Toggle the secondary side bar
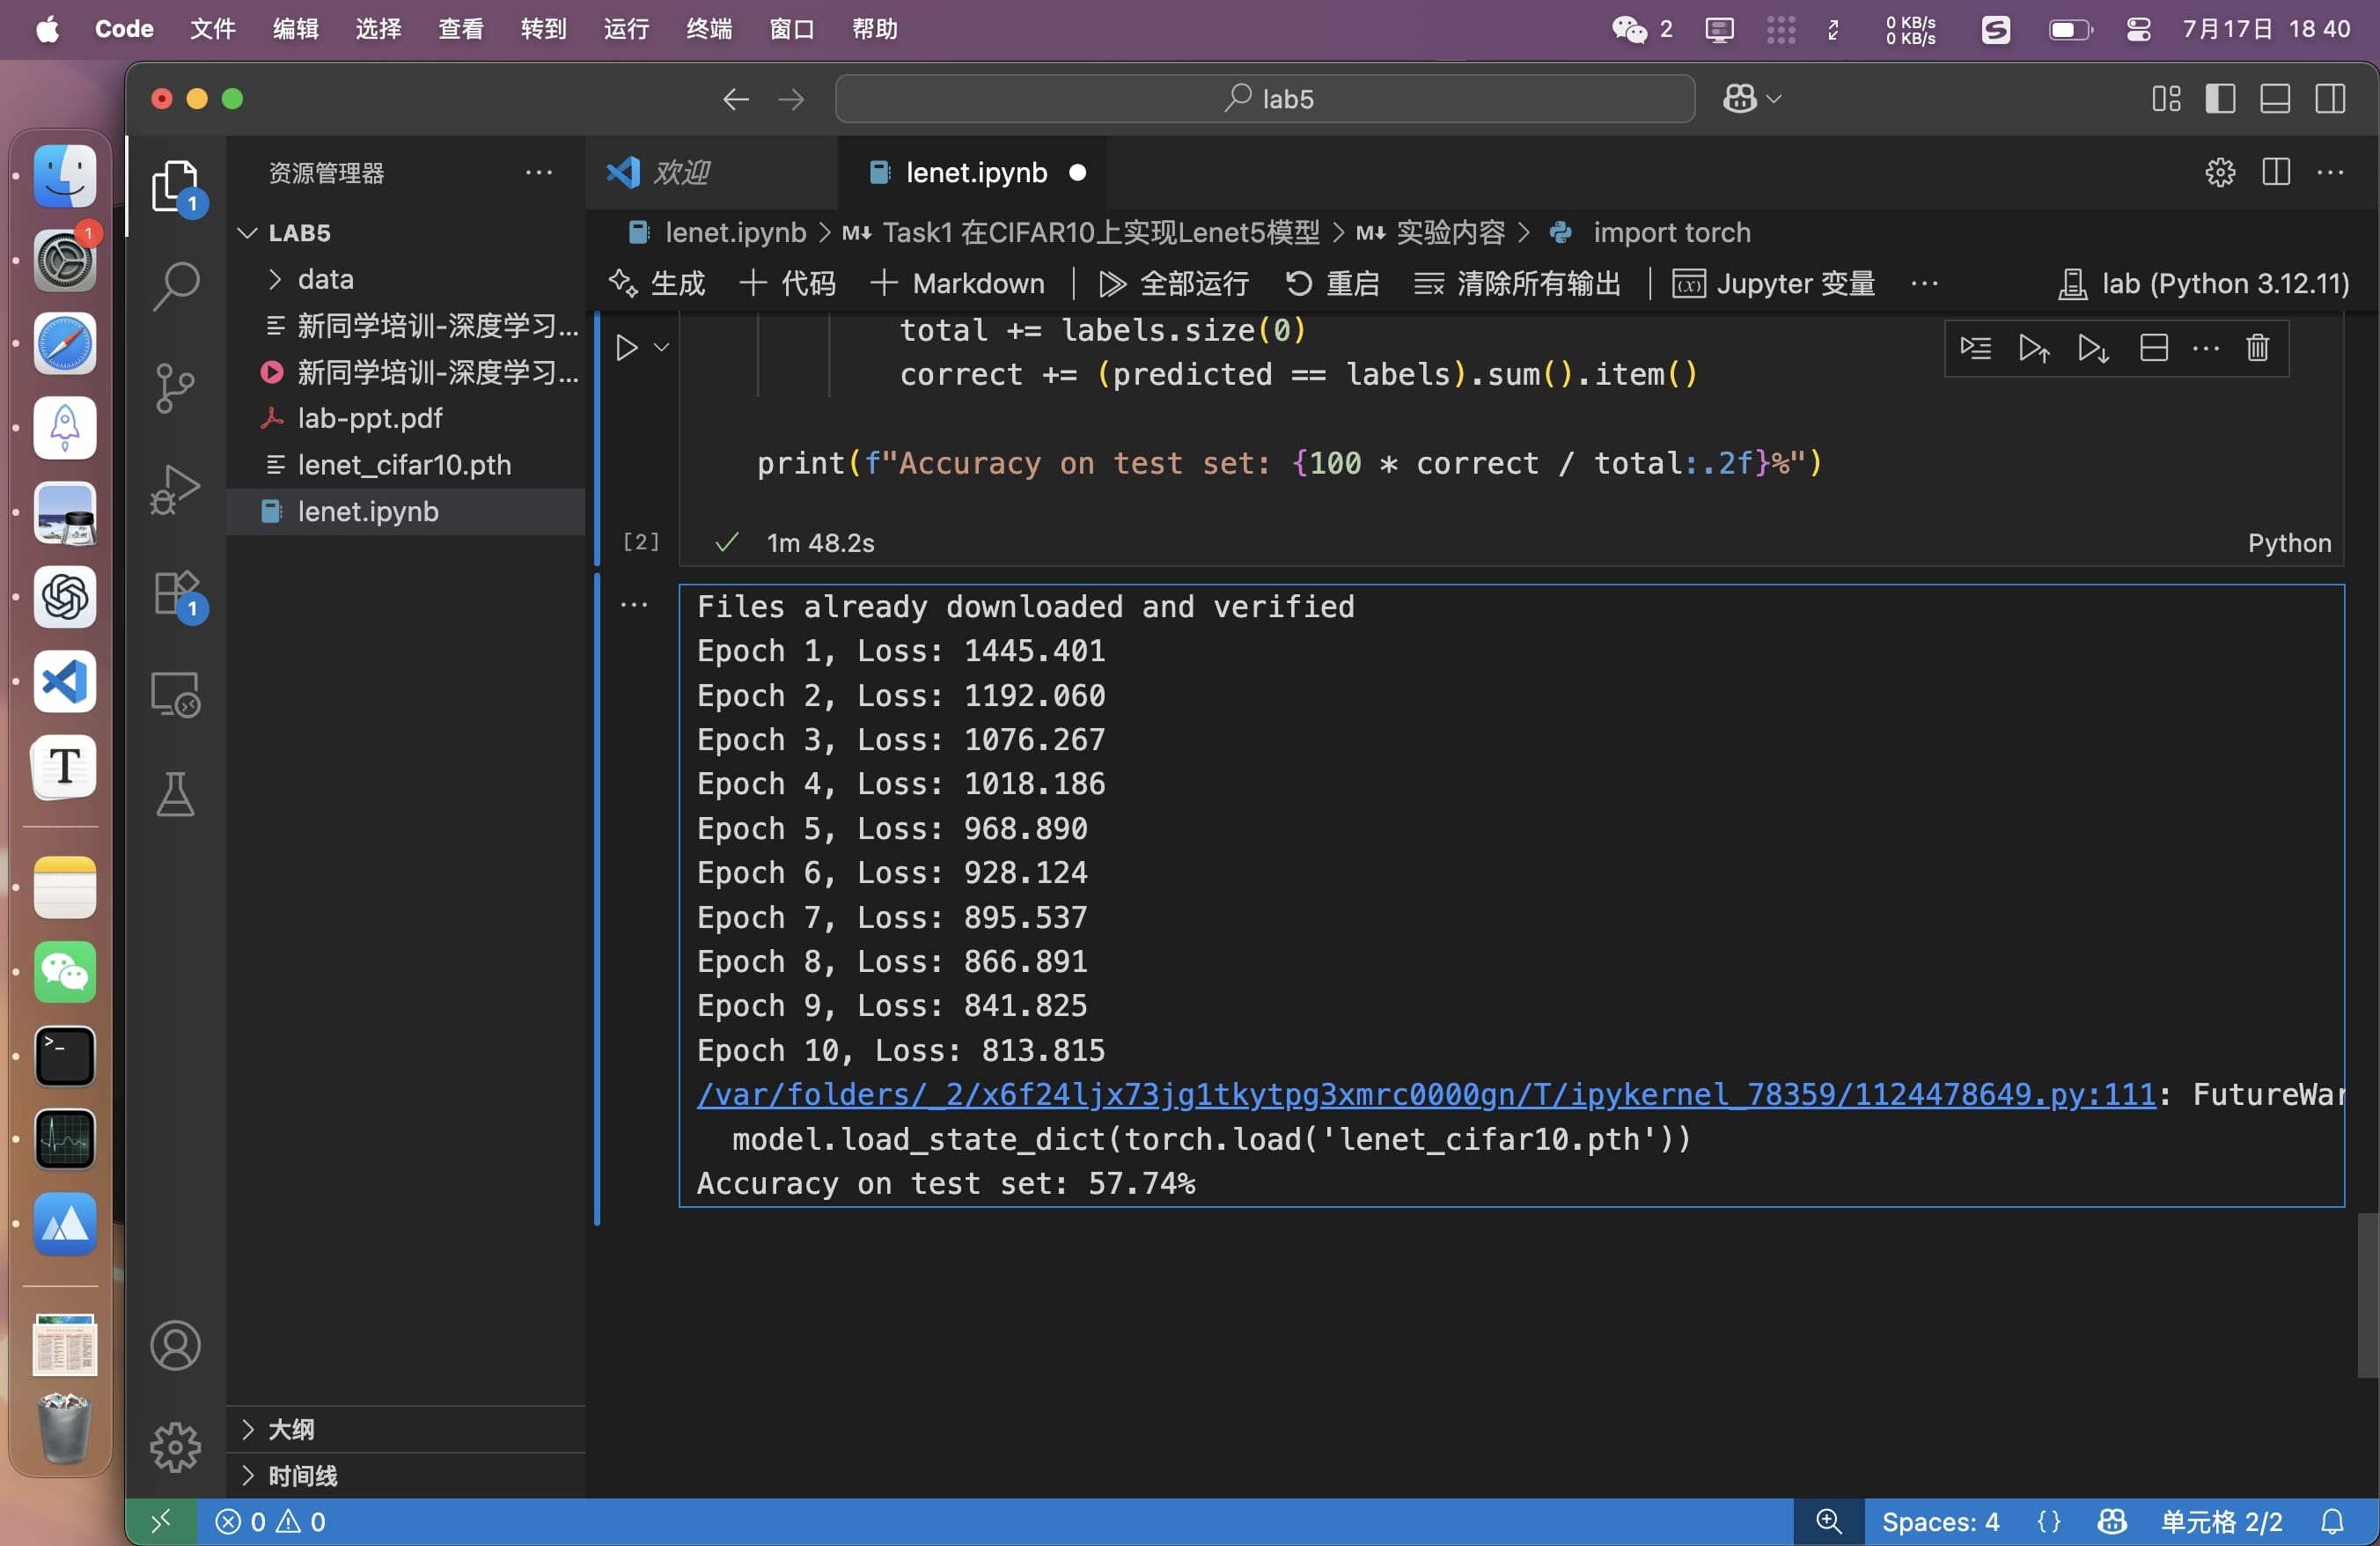Screen dimensions: 2380x1546 (x=2330, y=99)
